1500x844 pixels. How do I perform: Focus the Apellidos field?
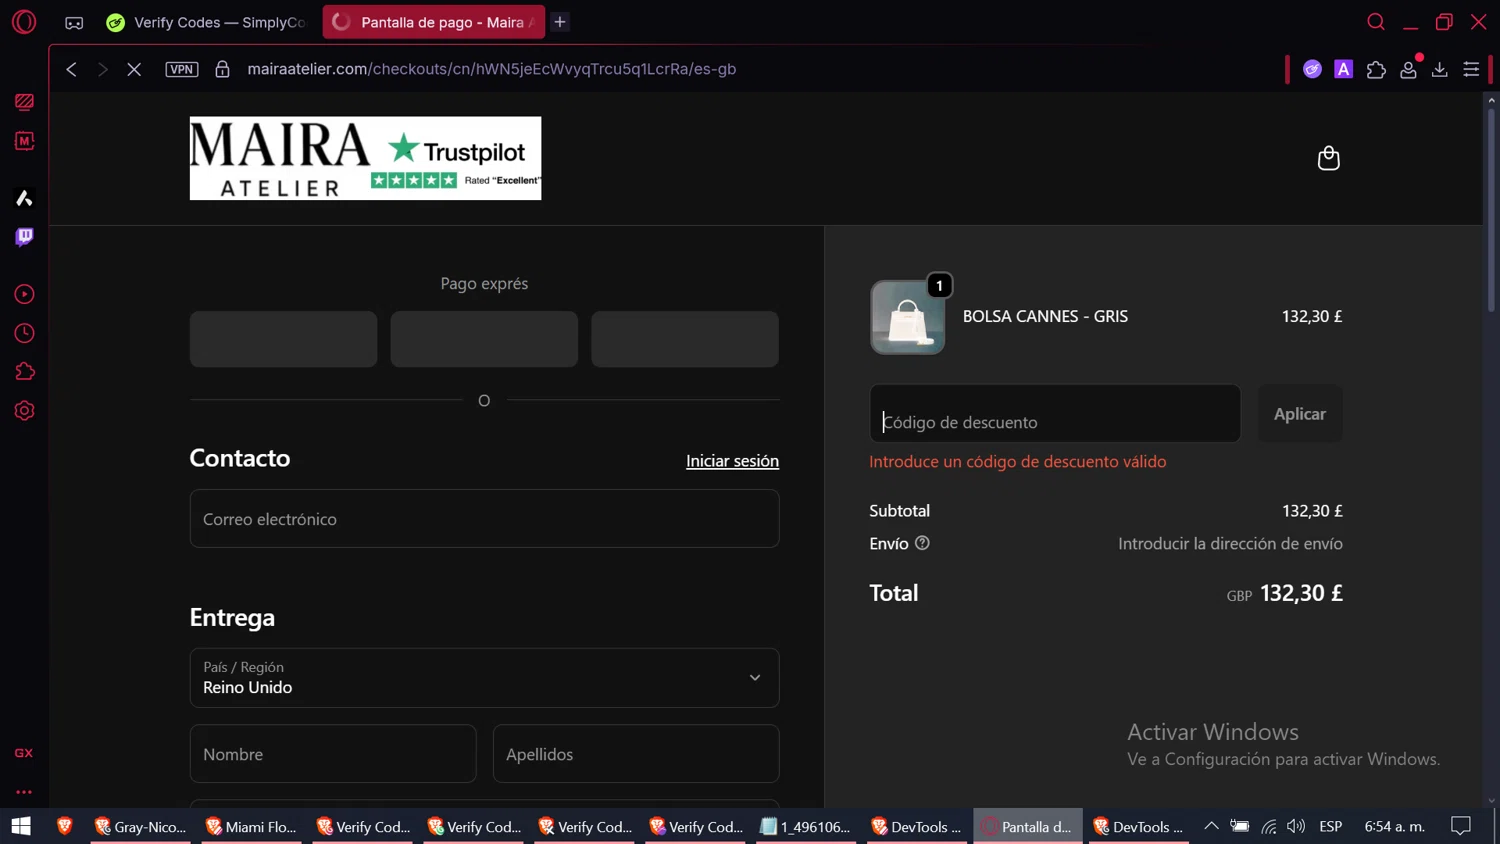click(x=636, y=754)
